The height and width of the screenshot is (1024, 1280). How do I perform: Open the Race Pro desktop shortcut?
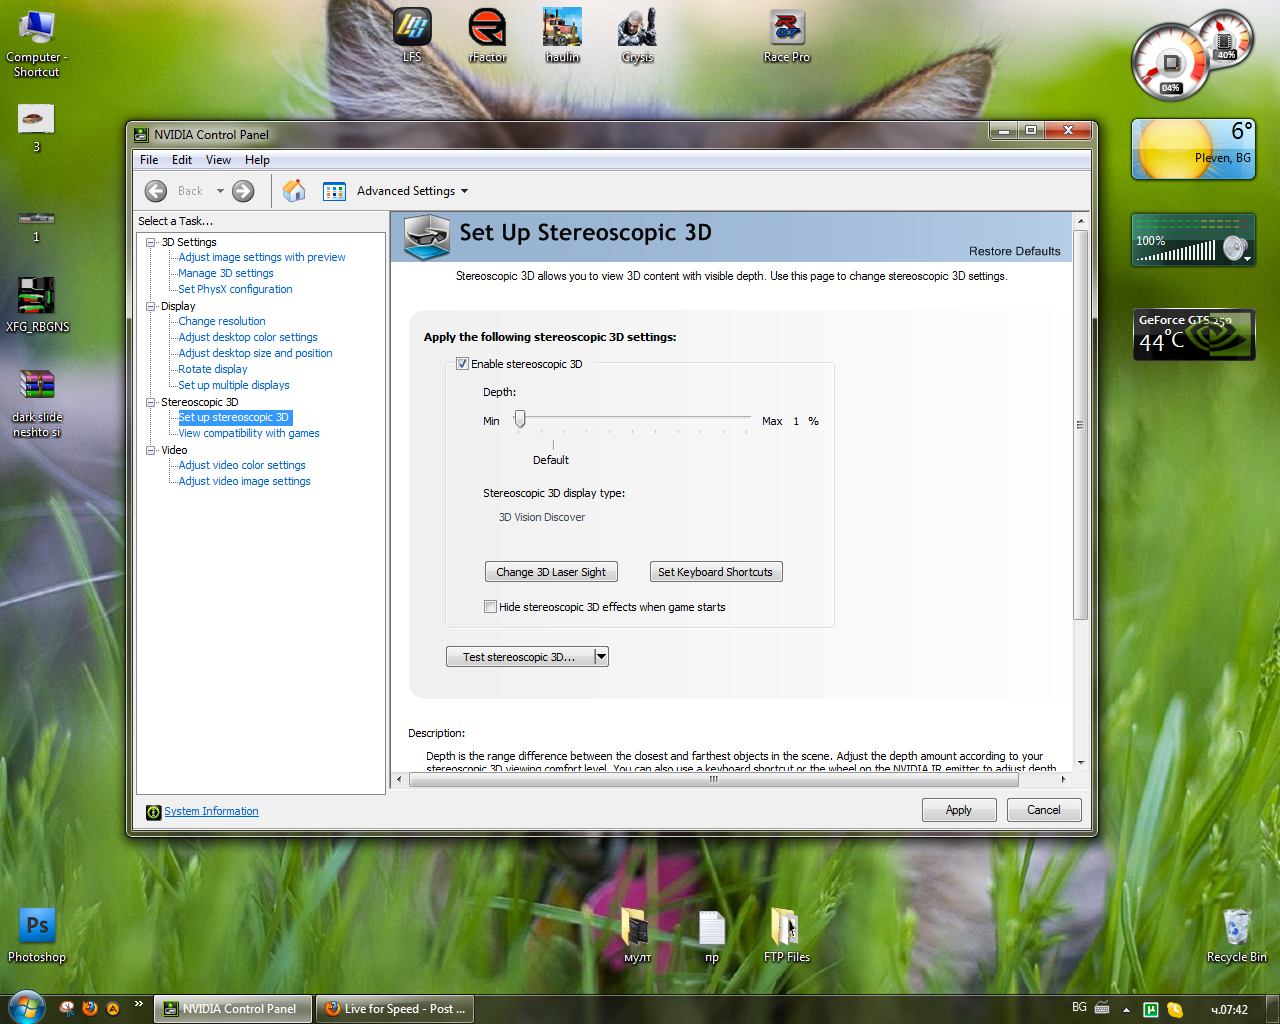[787, 35]
